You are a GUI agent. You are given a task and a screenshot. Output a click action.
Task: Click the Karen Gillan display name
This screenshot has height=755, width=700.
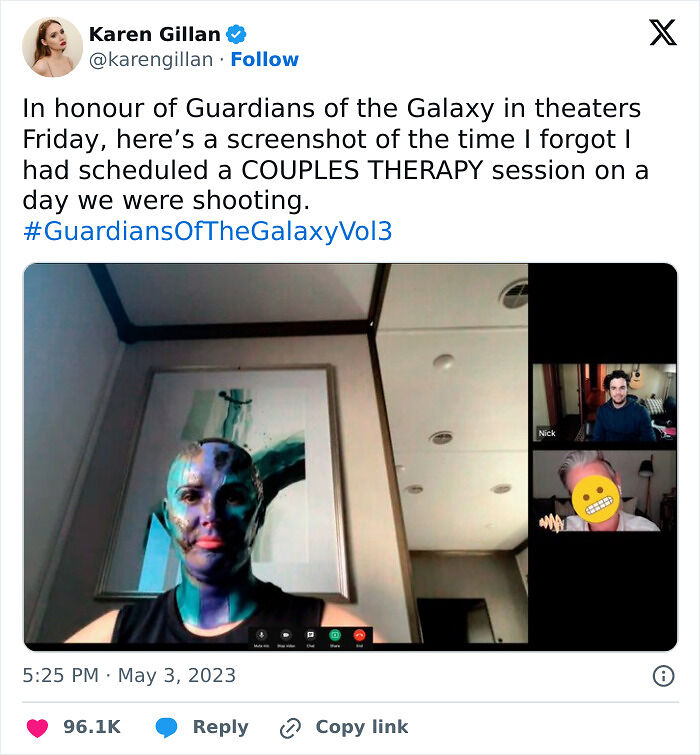[155, 34]
